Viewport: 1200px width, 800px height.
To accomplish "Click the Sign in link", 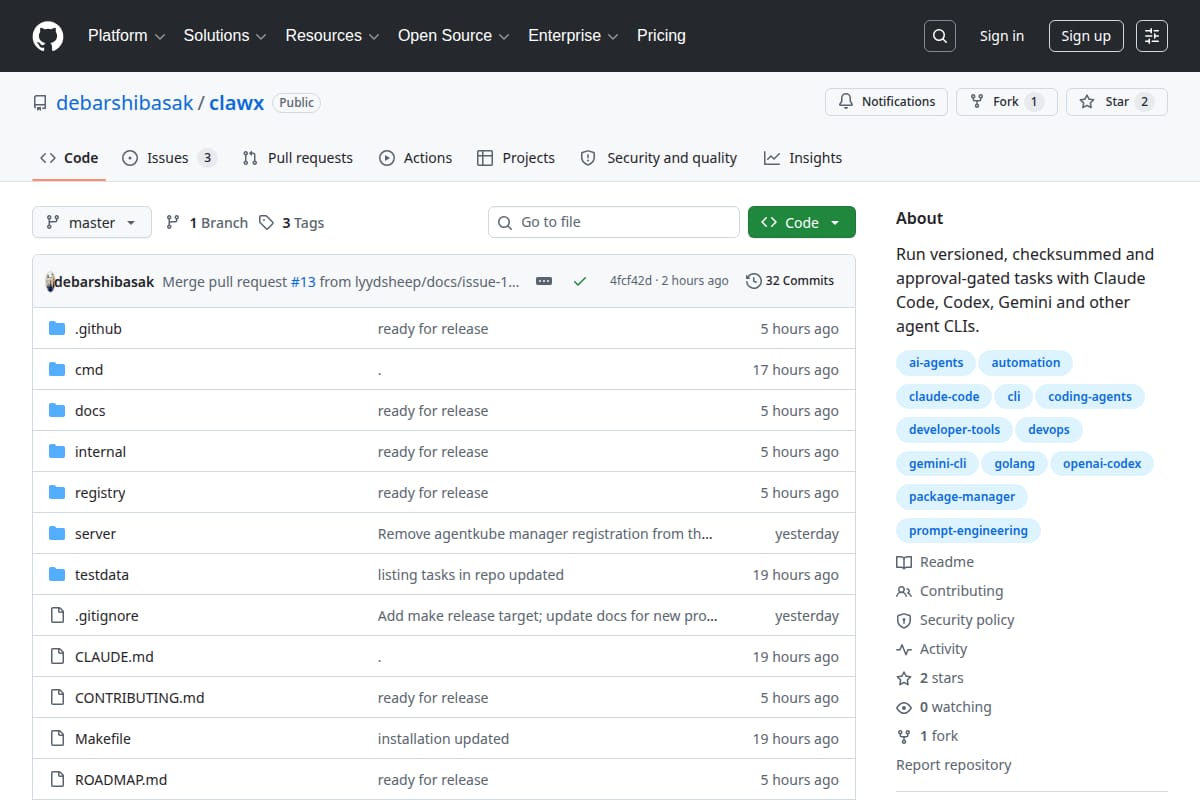I will (1002, 36).
